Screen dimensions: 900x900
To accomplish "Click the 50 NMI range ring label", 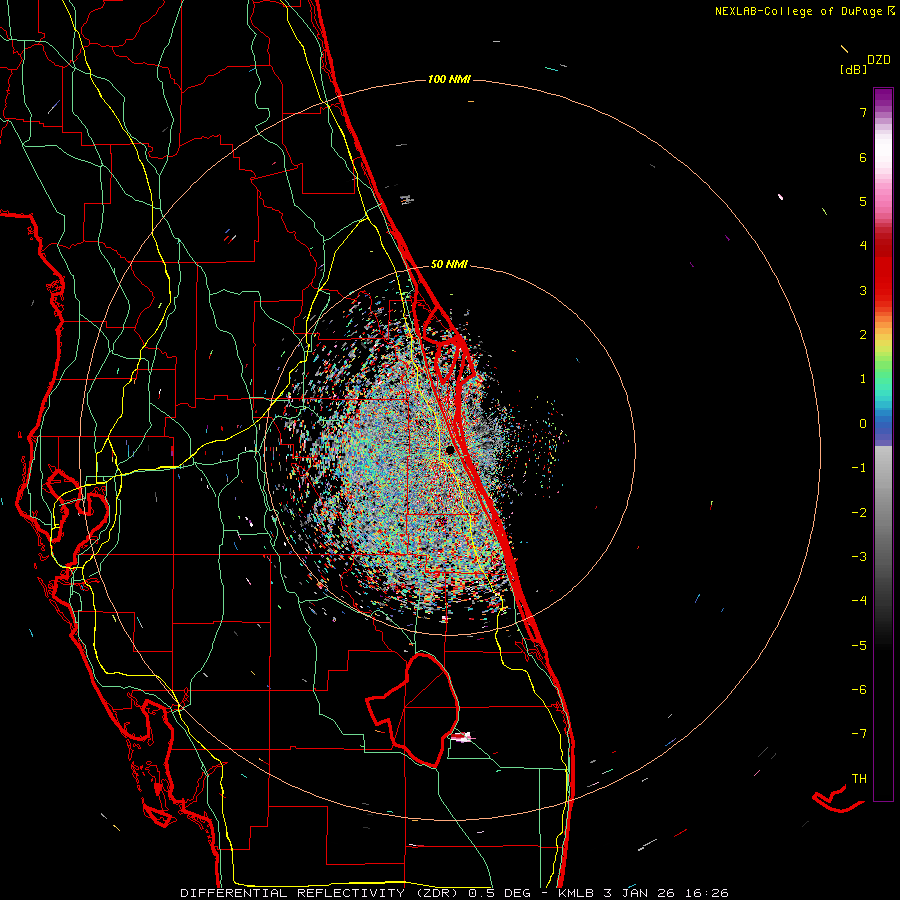I will [449, 265].
